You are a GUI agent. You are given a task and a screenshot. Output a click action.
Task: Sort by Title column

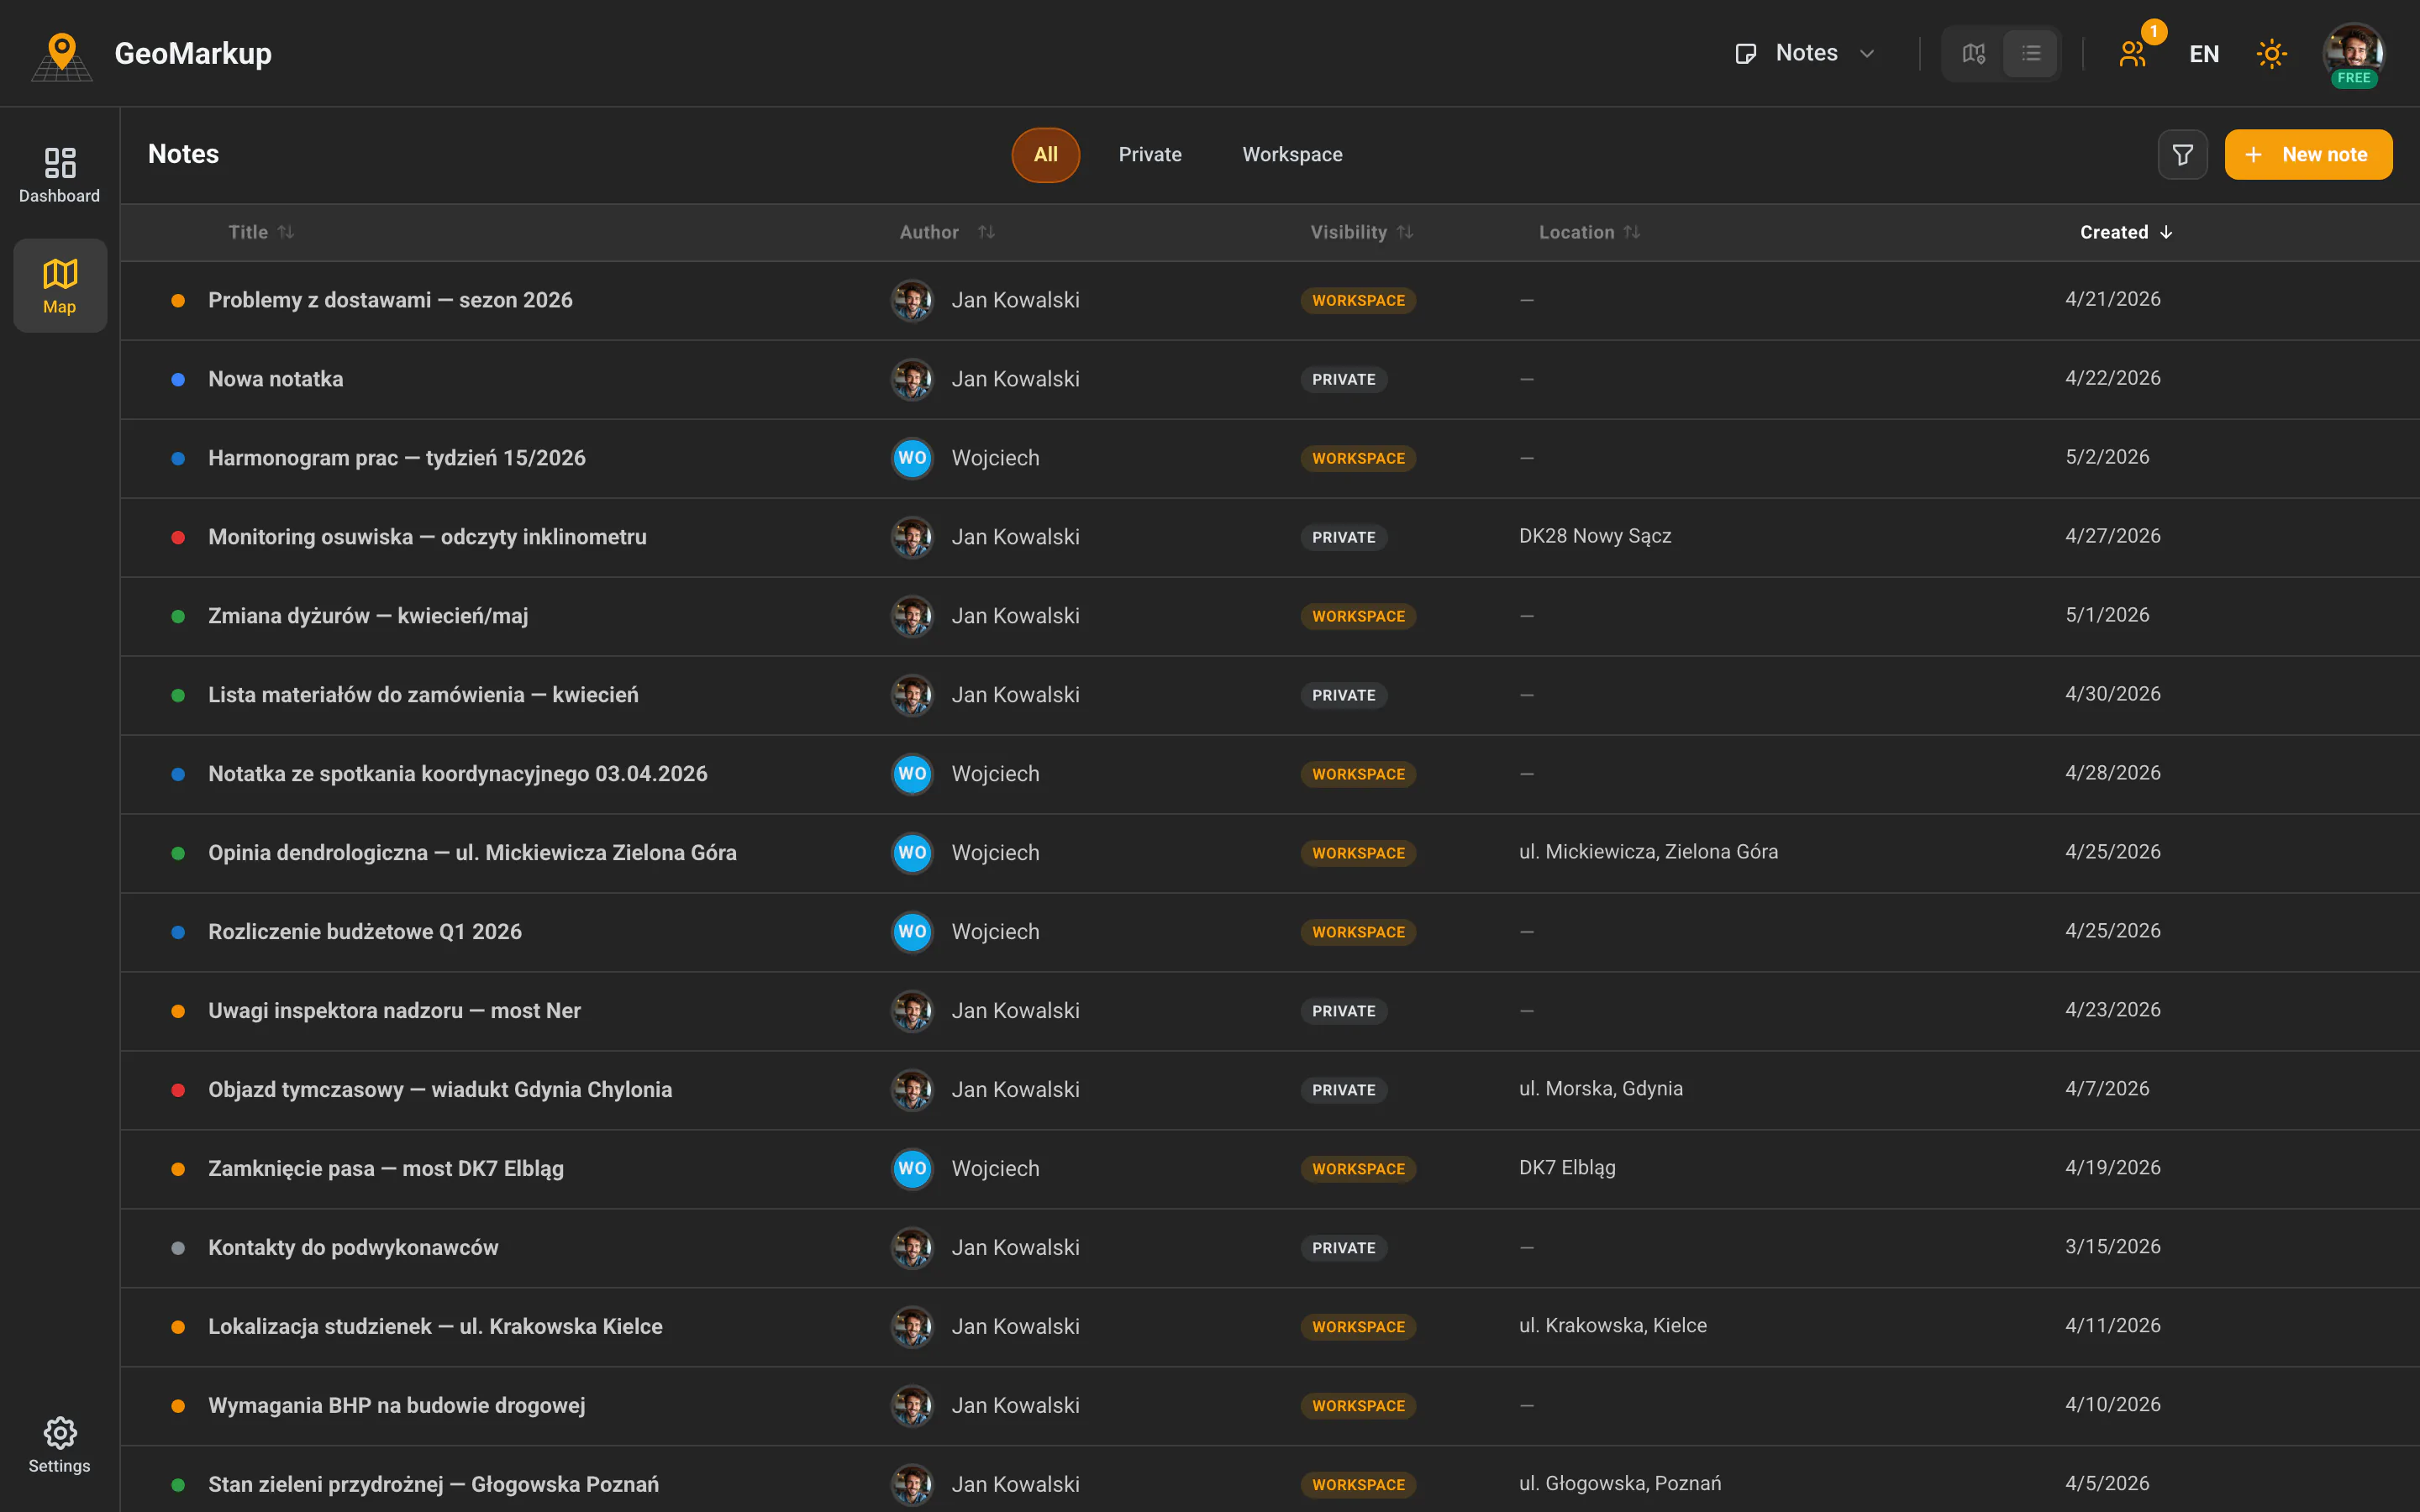point(261,232)
